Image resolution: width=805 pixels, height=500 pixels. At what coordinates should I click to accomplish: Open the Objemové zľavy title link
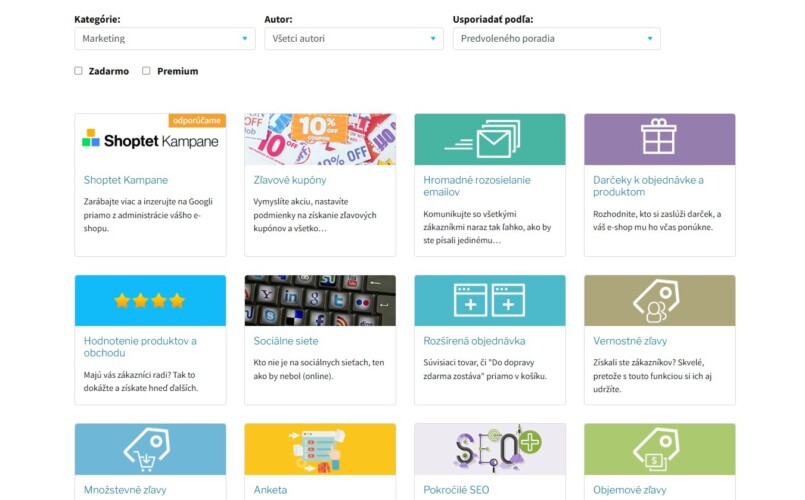coord(629,490)
